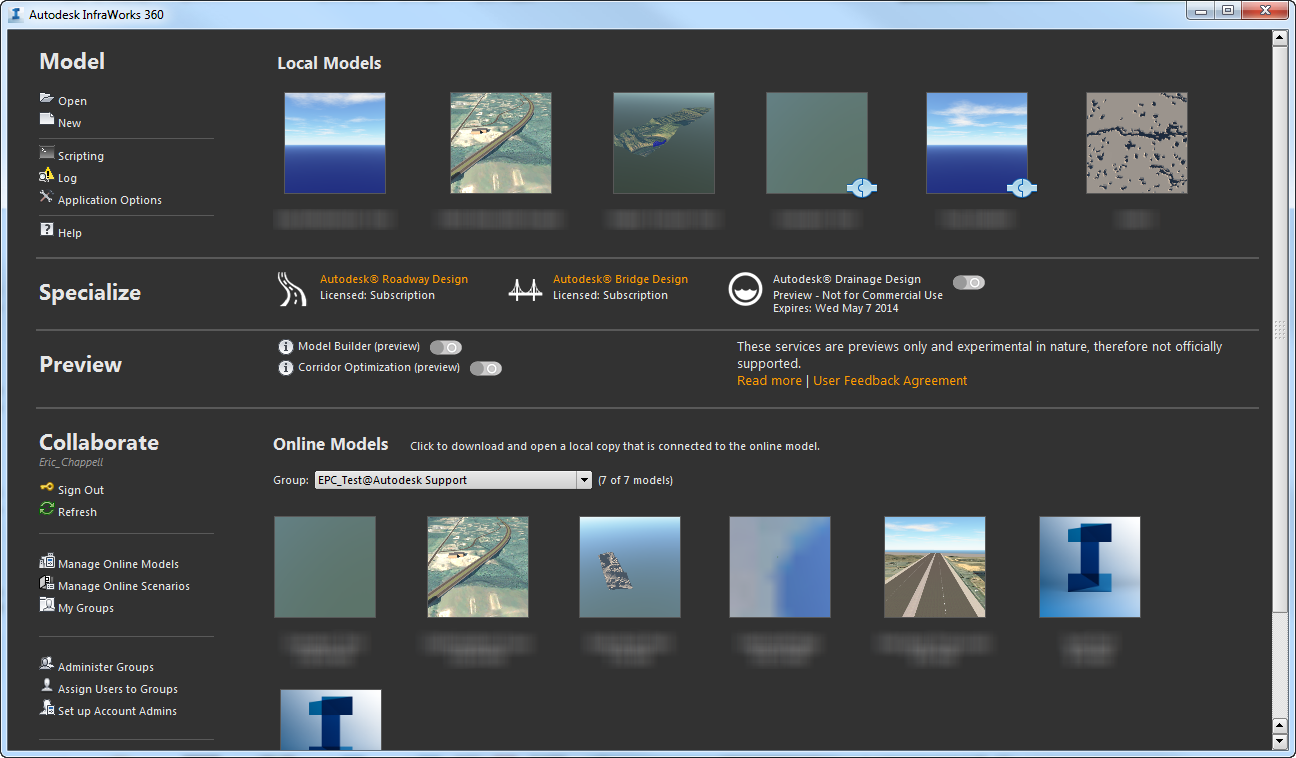Image resolution: width=1296 pixels, height=758 pixels.
Task: Download online model with small city island
Action: click(630, 567)
